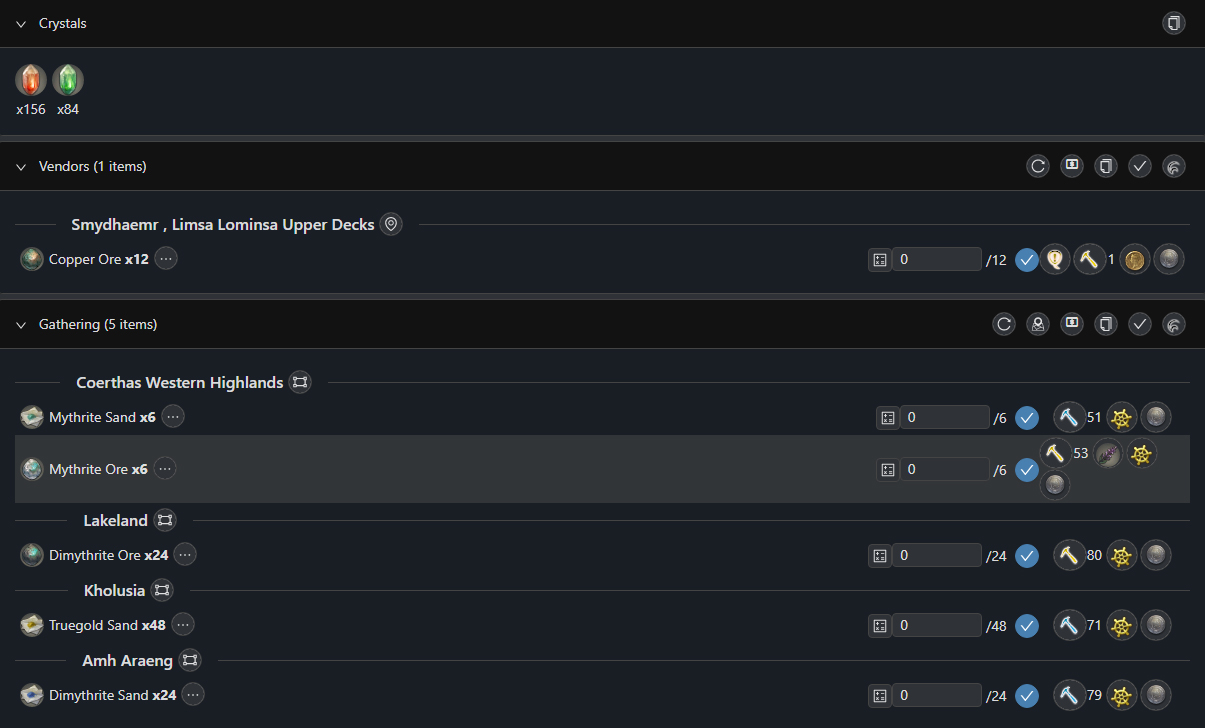Collapse the Crystals section

20,23
